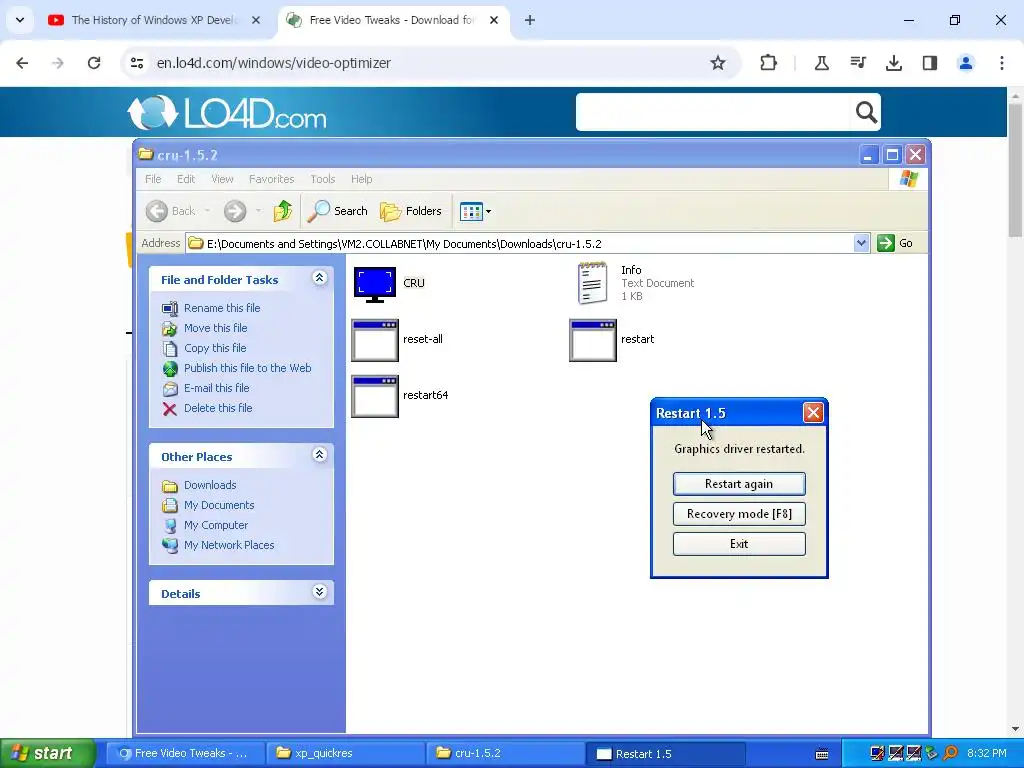The height and width of the screenshot is (768, 1024).
Task: Open the Explorer File menu
Action: [x=153, y=179]
